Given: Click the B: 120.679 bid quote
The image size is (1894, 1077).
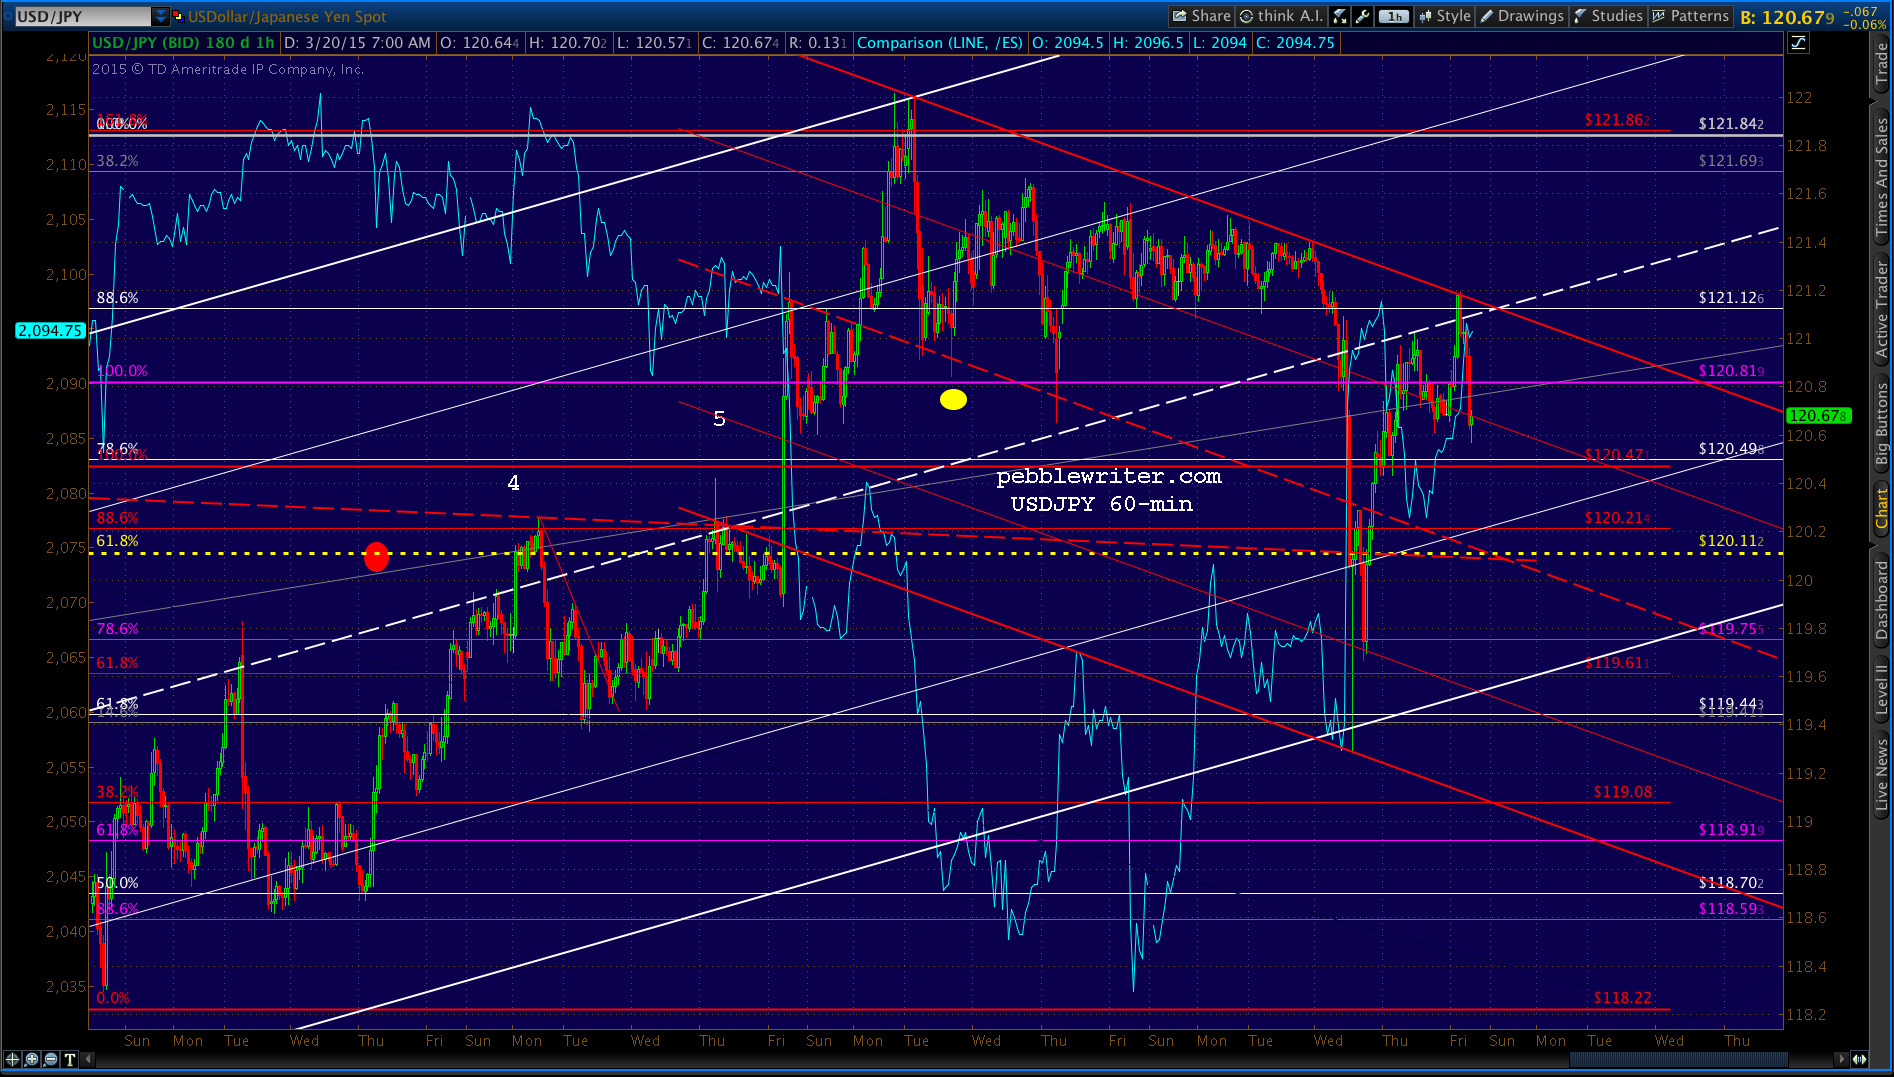Looking at the screenshot, I should 1787,17.
